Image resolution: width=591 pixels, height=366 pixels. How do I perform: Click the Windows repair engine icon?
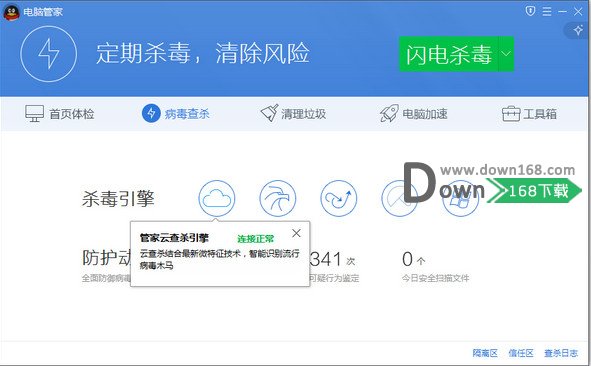pyautogui.click(x=460, y=198)
